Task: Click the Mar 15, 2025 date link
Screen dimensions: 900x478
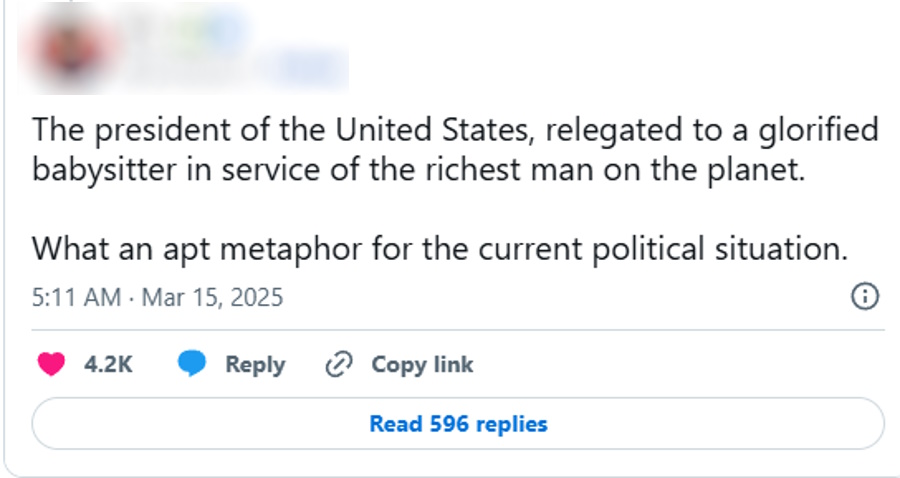Action: (212, 297)
